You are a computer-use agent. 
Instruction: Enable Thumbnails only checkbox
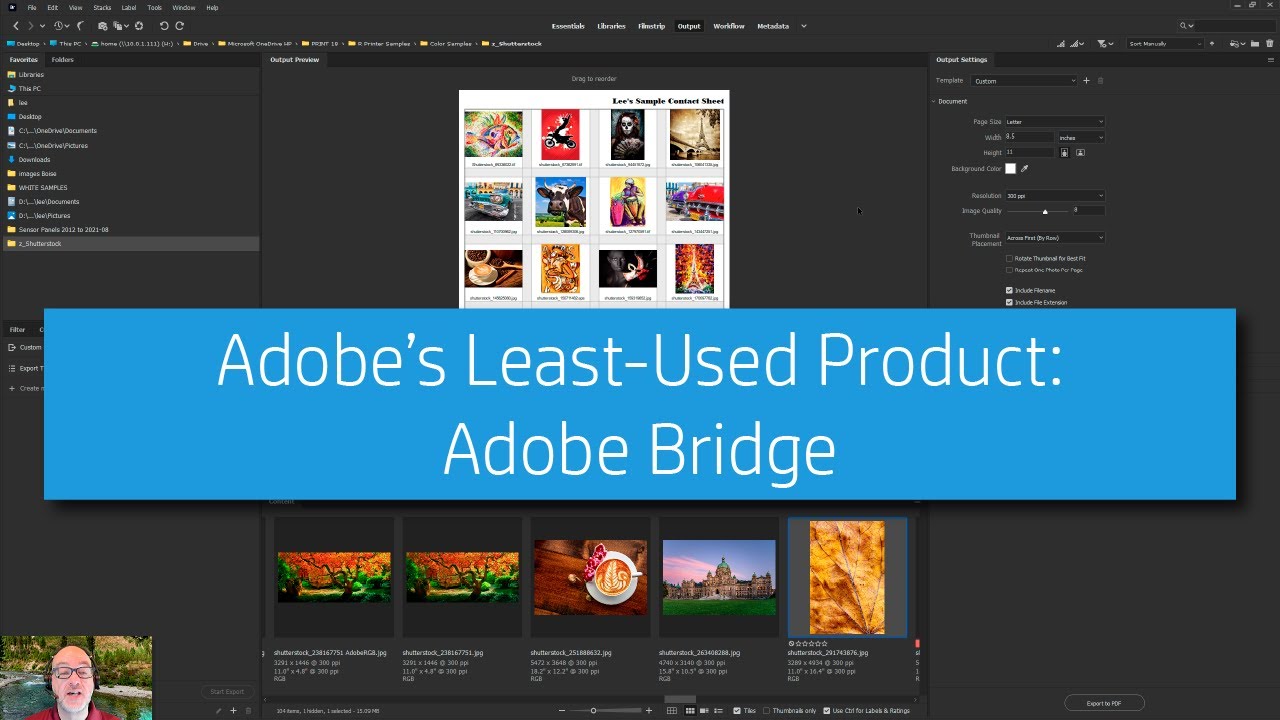(766, 710)
